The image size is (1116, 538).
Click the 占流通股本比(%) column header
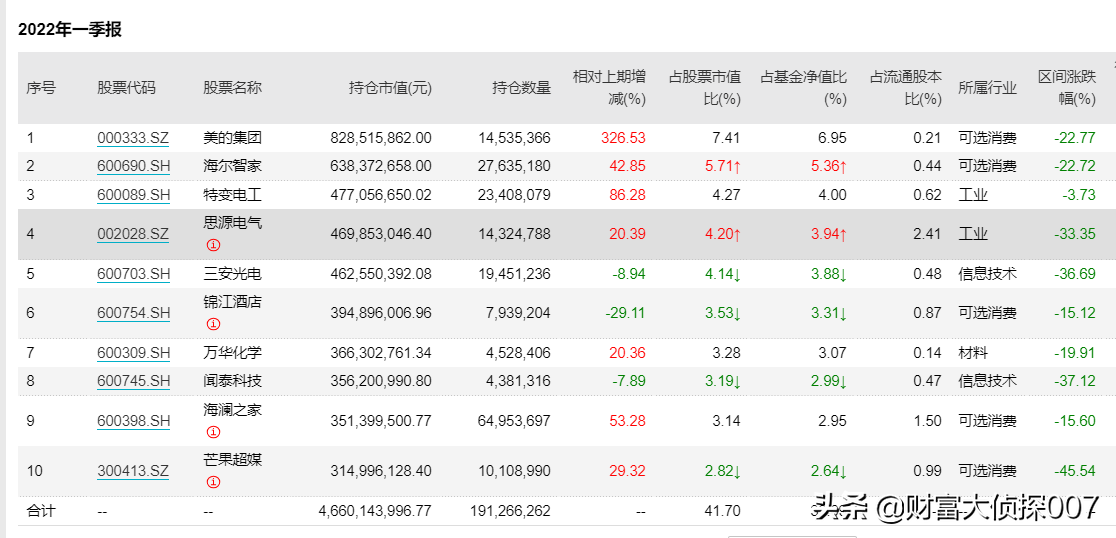(906, 88)
